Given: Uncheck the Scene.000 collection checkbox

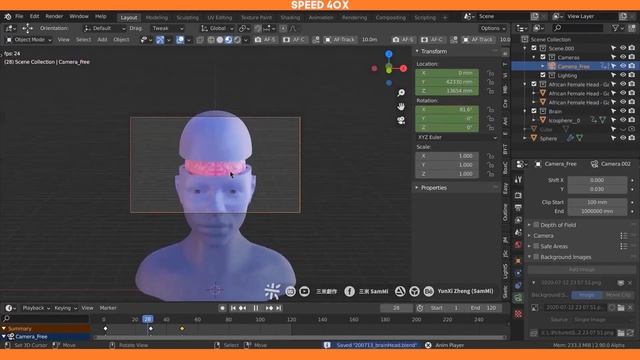Looking at the screenshot, I should tap(534, 48).
